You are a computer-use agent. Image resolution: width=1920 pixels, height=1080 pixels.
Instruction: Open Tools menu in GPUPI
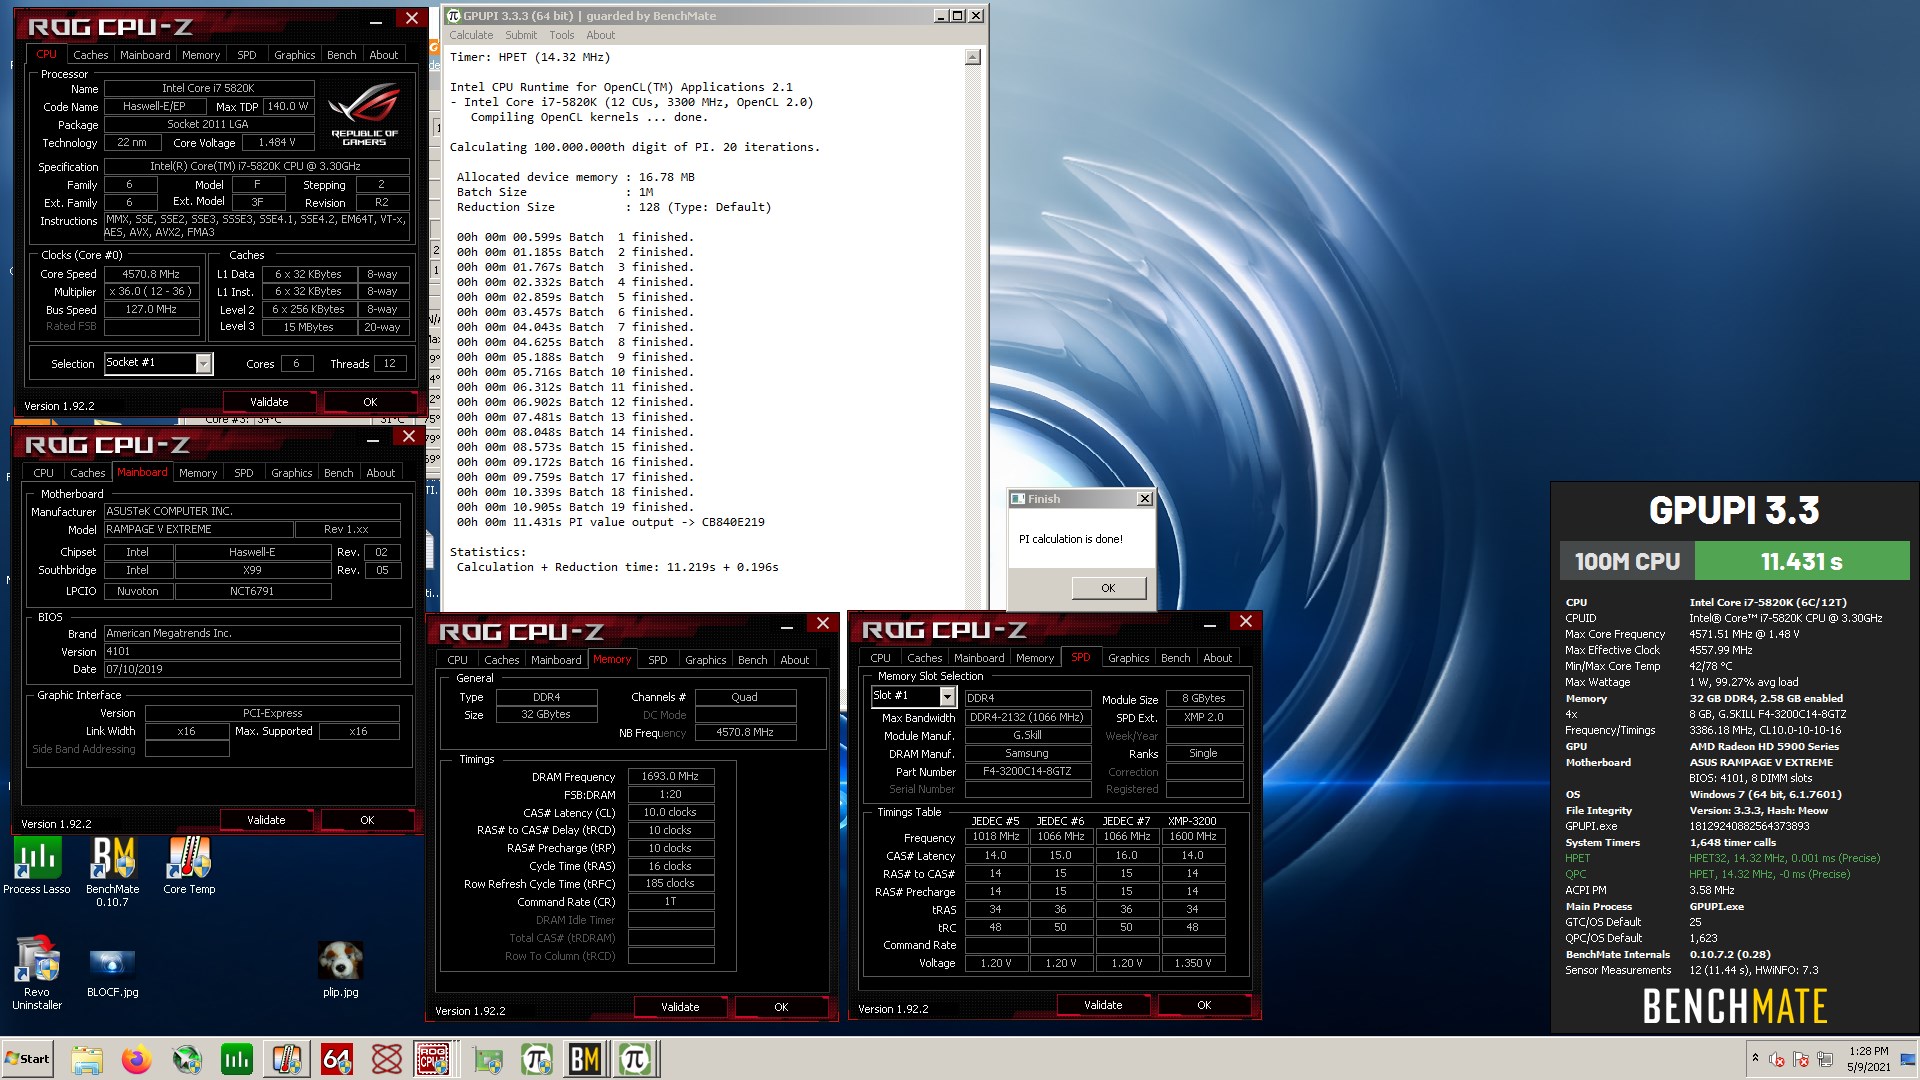[562, 35]
